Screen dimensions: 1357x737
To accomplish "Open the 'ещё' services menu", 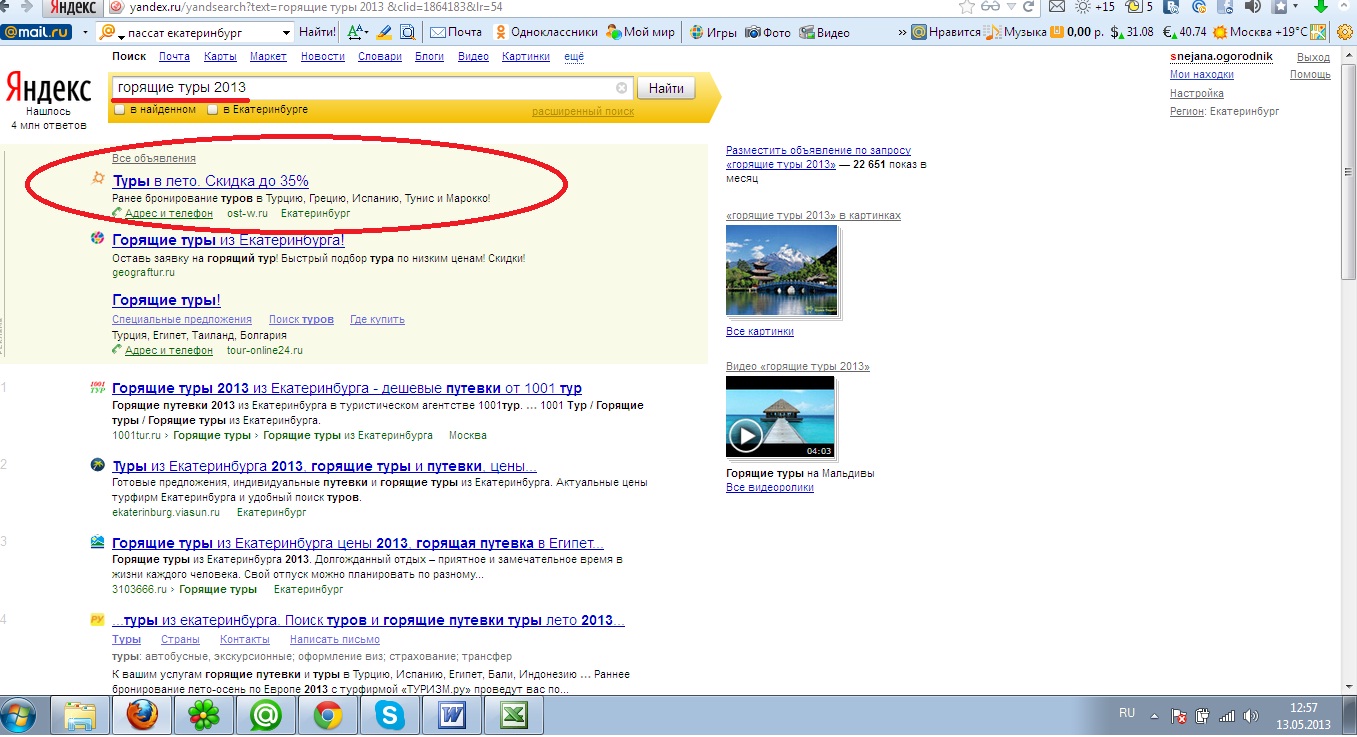I will [x=574, y=57].
